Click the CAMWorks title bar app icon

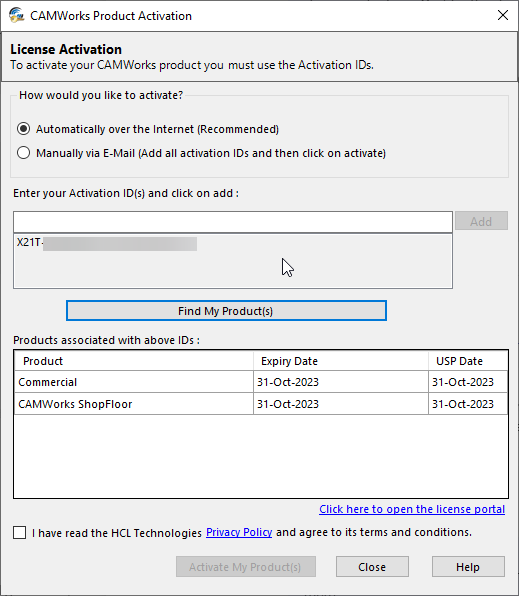16,16
